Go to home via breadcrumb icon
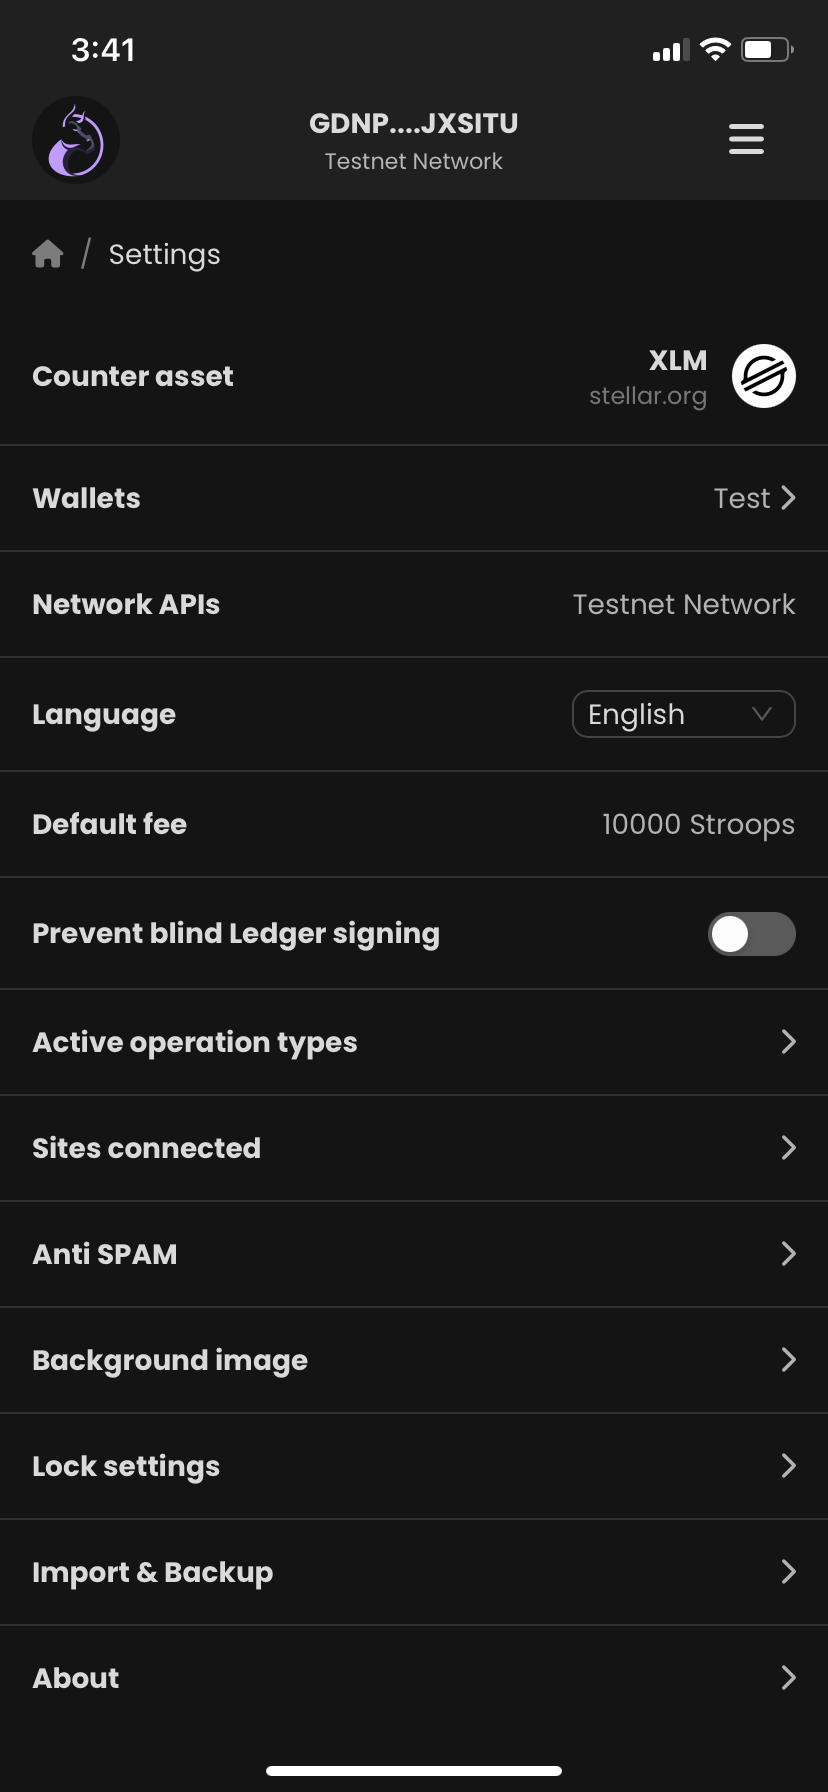 pyautogui.click(x=48, y=255)
